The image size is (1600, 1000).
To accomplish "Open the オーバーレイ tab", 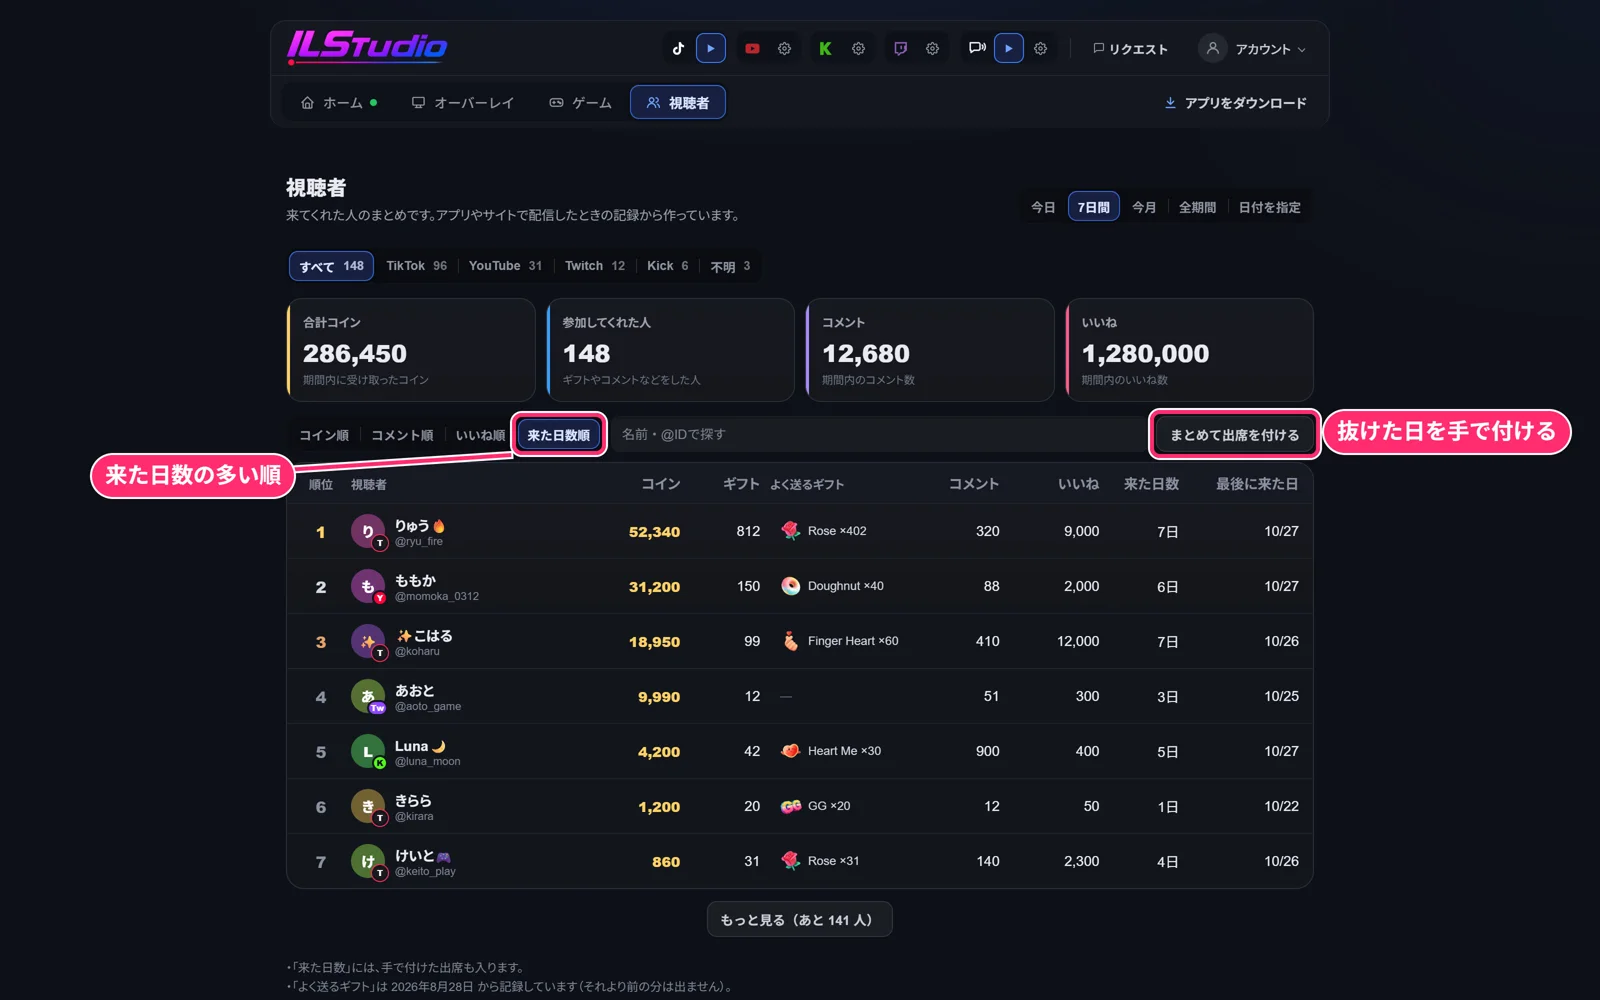I will [x=463, y=102].
